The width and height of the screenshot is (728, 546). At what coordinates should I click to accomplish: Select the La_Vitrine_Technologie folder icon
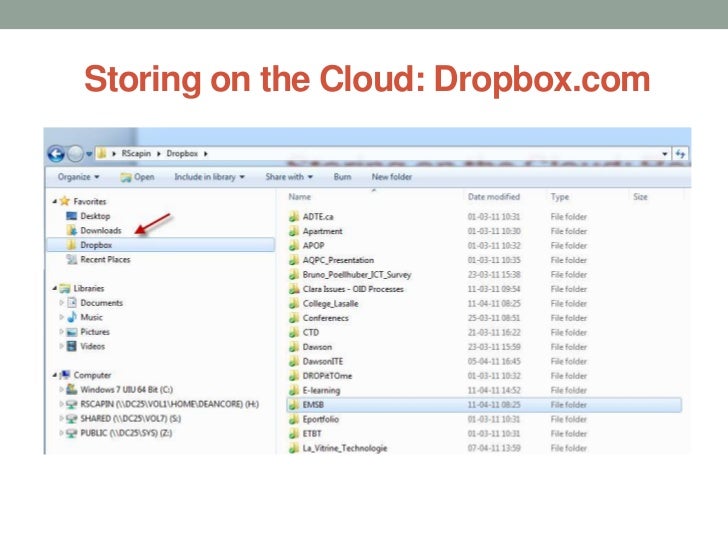coord(293,448)
